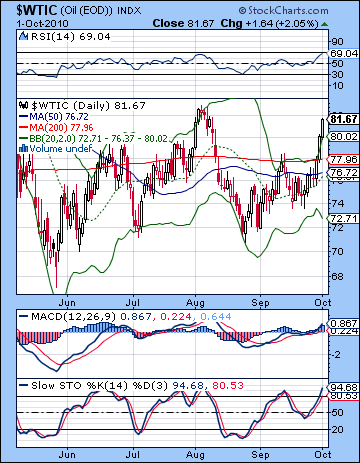Click the 69.04 RSI value tag
360x463 pixels.
[343, 53]
